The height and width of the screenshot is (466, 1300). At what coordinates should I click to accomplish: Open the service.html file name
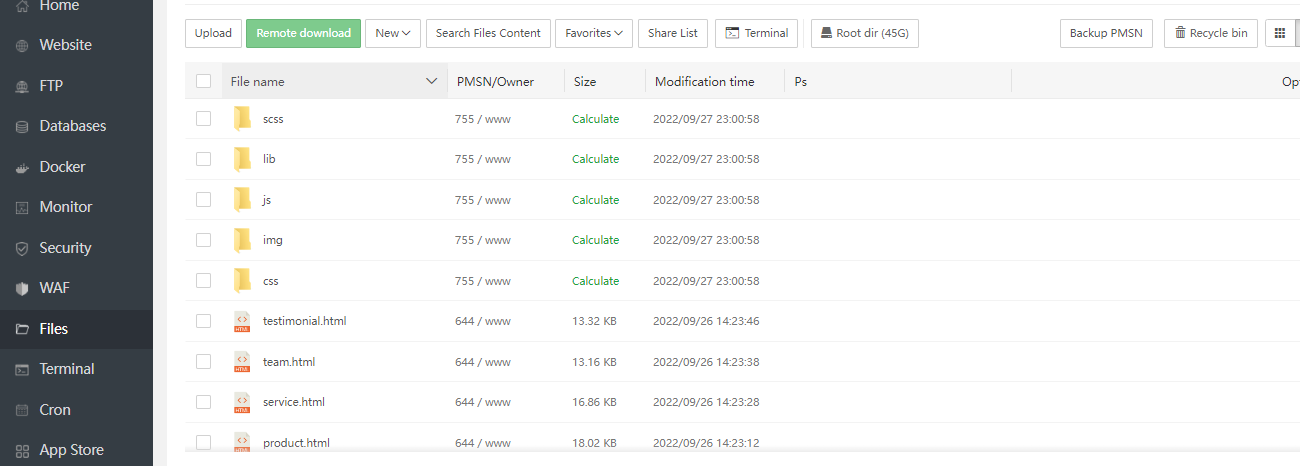coord(294,402)
